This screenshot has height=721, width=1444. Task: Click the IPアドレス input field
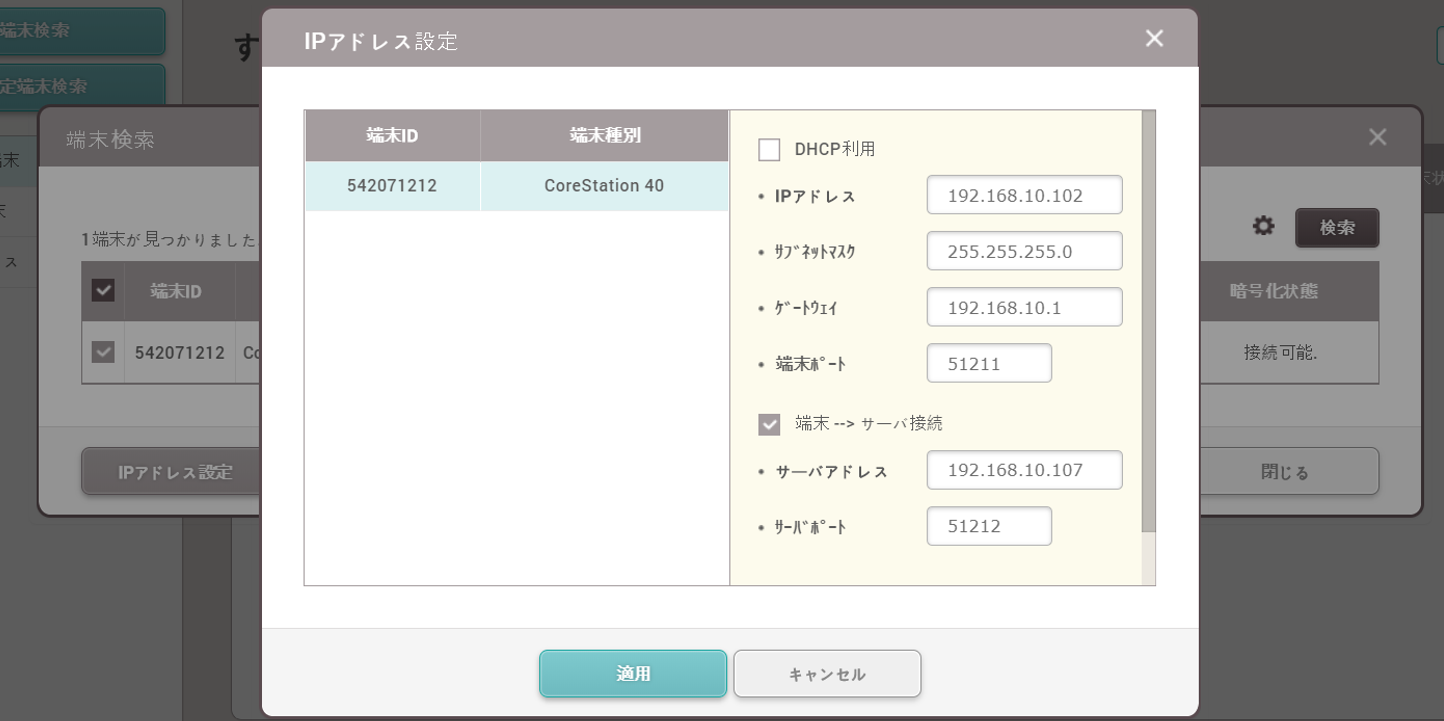1024,195
